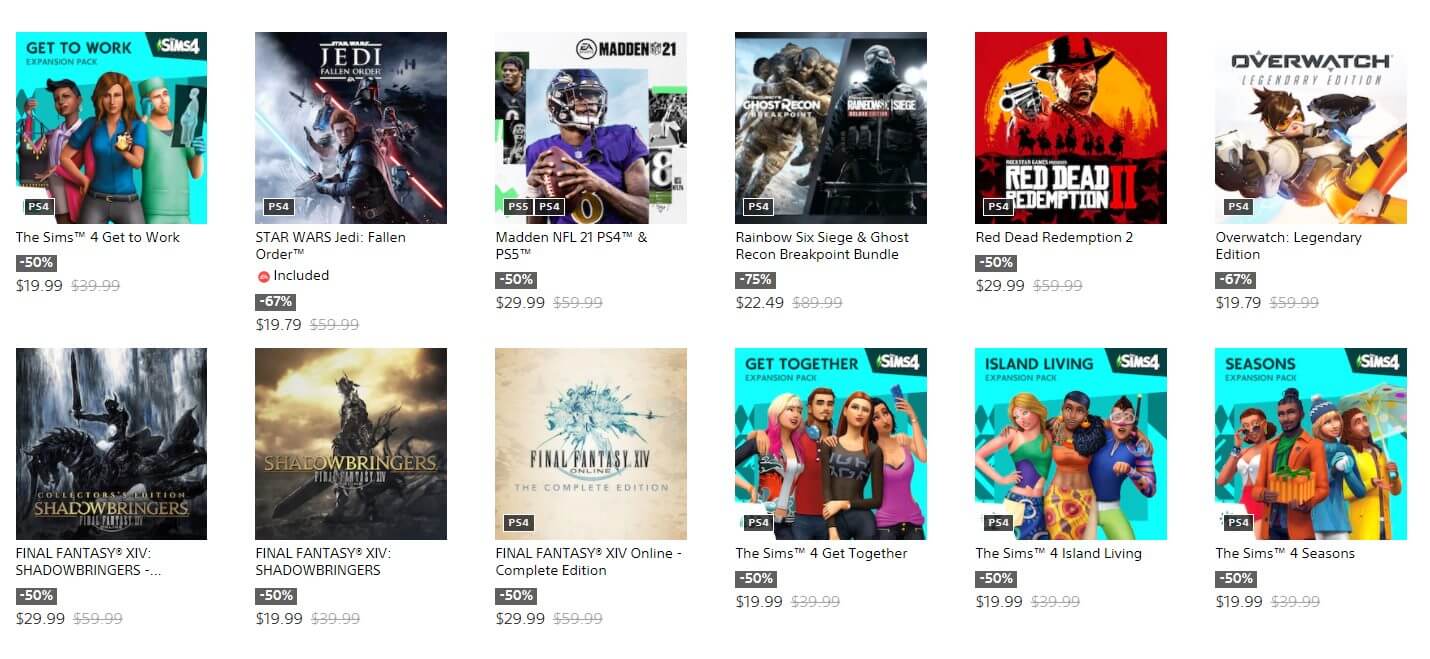Click the PS5 badge on Madden NFL 21
This screenshot has width=1430, height=659.
pos(518,207)
